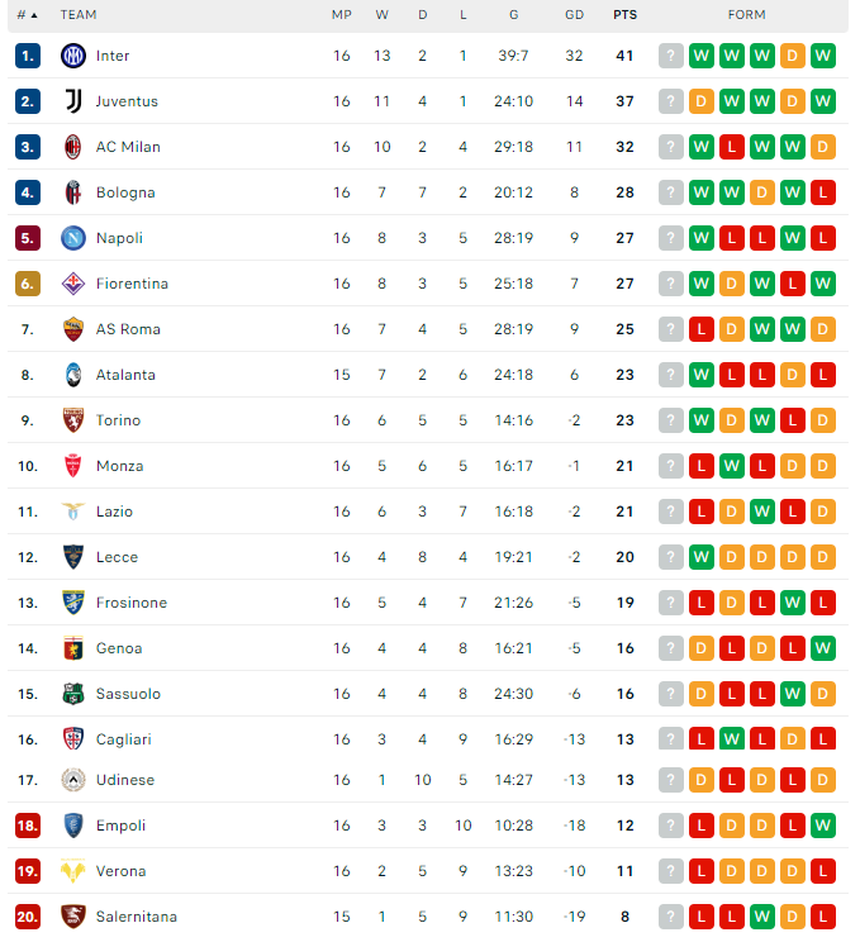The width and height of the screenshot is (860, 942).
Task: Click the Bologna club badge
Action: (x=73, y=192)
